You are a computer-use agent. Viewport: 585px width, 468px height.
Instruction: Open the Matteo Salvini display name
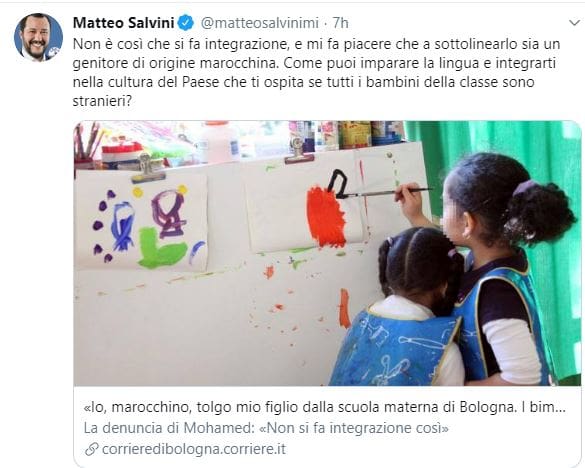coord(123,23)
